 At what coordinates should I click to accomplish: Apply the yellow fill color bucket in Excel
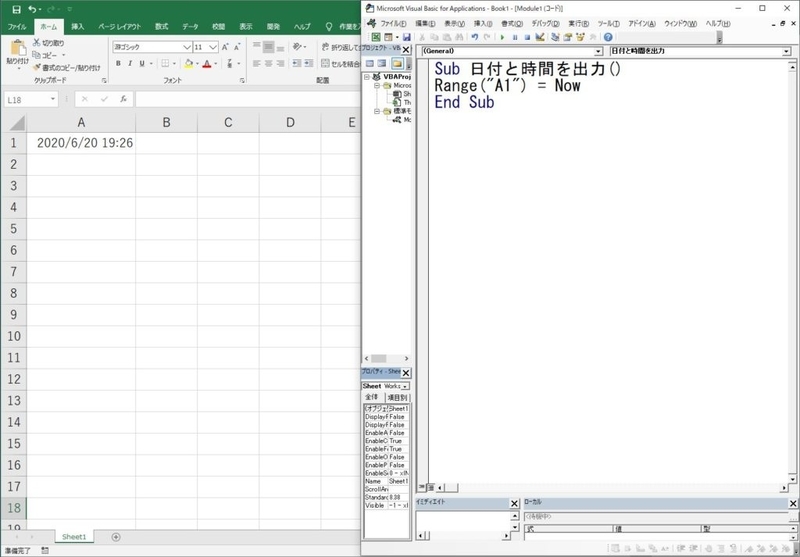tap(189, 63)
